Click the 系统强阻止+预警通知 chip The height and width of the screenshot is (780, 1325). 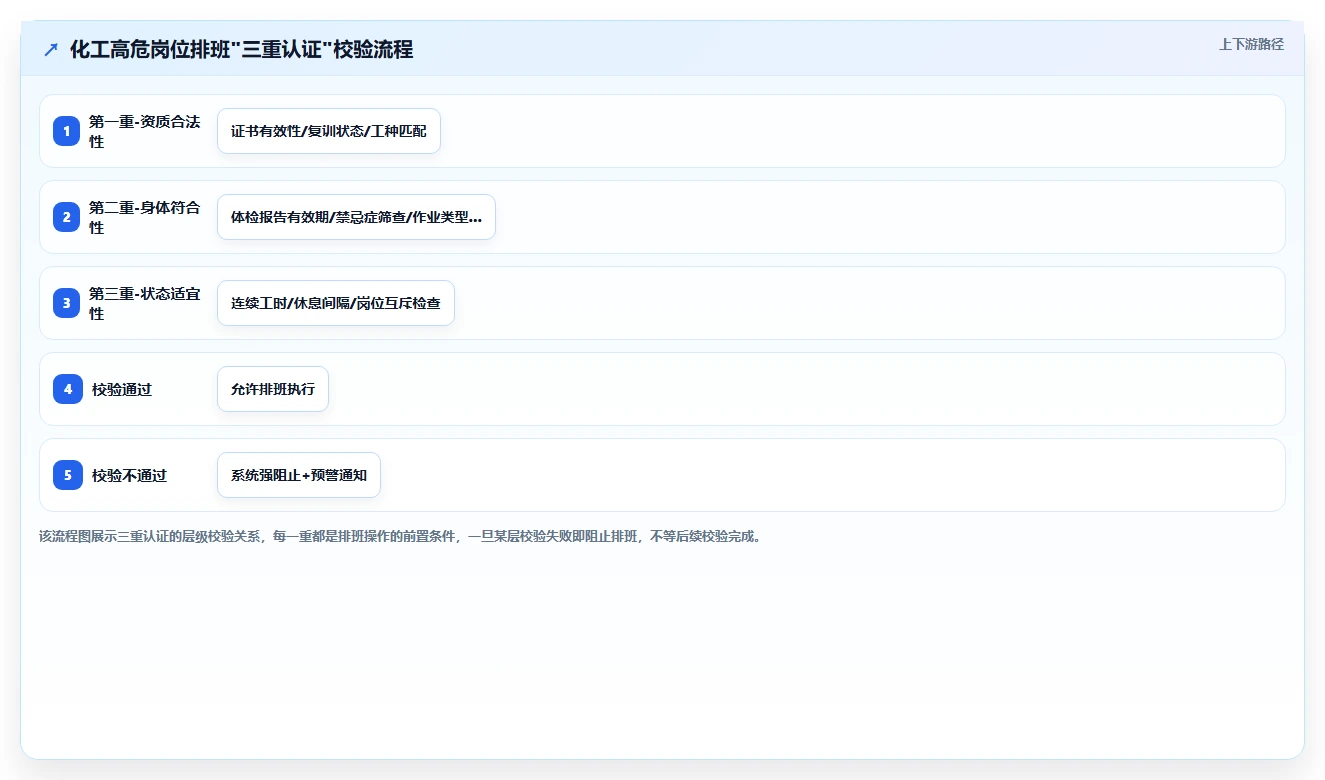pyautogui.click(x=299, y=475)
